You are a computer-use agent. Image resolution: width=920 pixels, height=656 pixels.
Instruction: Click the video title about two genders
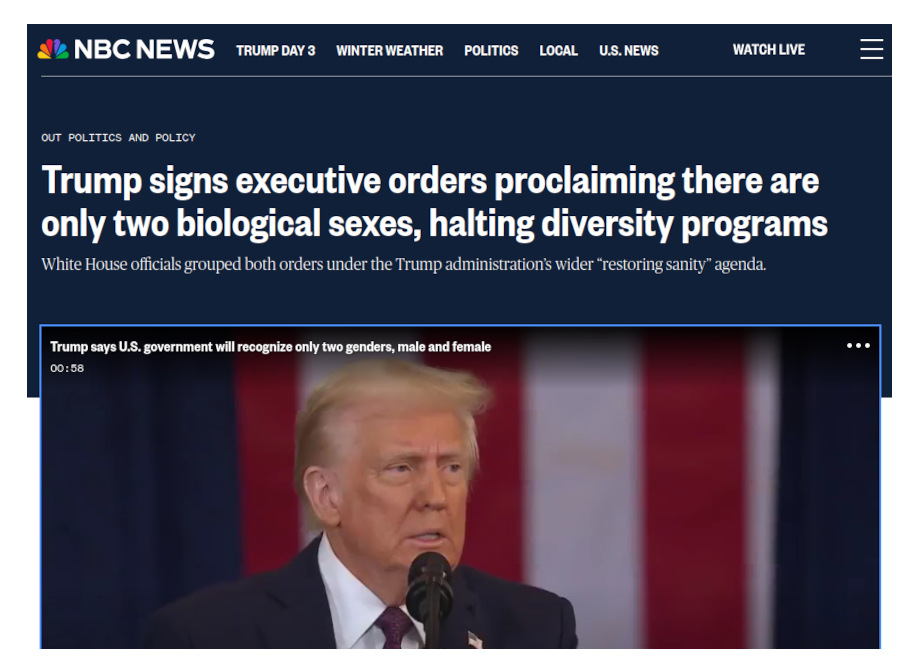[x=270, y=347]
